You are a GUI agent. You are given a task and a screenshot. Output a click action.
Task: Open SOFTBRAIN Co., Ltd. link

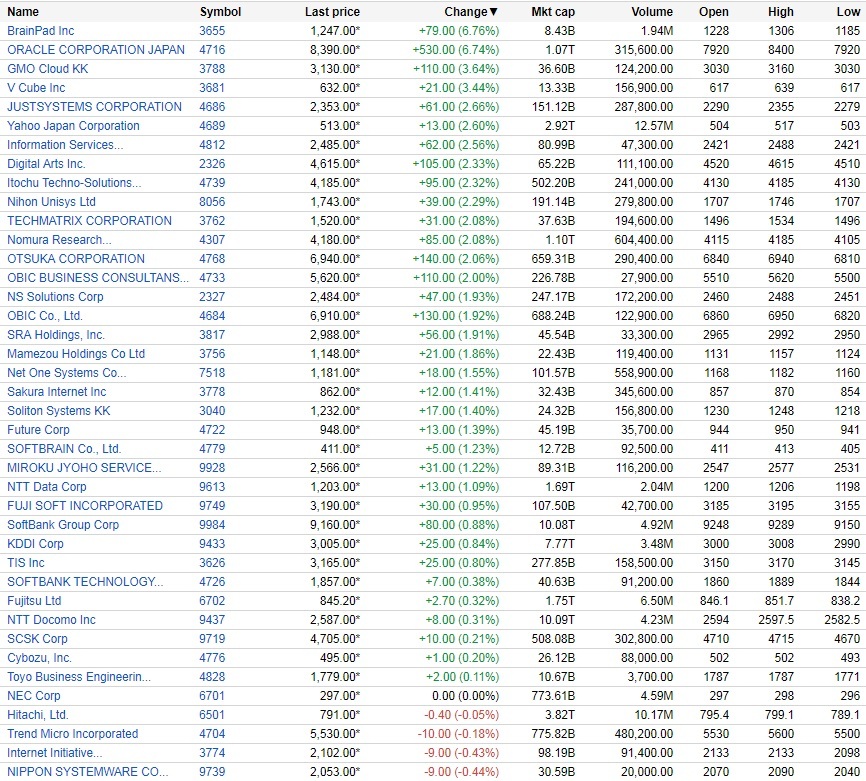coord(64,449)
